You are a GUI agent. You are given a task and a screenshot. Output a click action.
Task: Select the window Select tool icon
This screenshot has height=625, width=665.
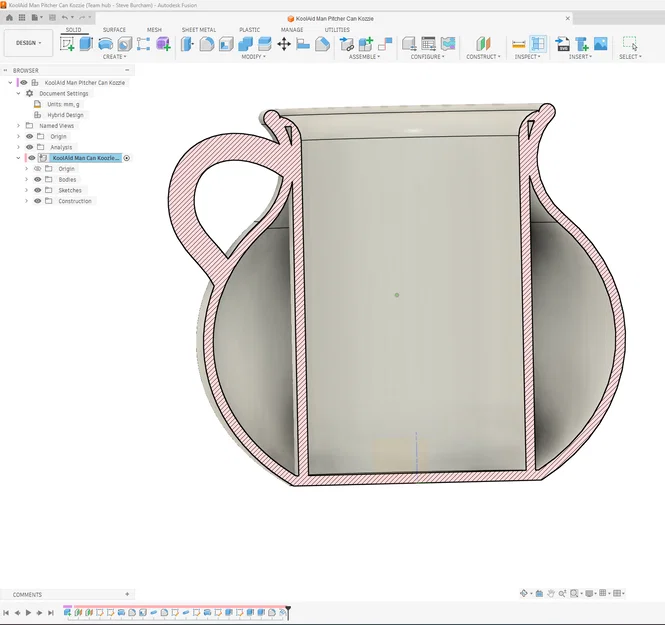click(x=630, y=44)
